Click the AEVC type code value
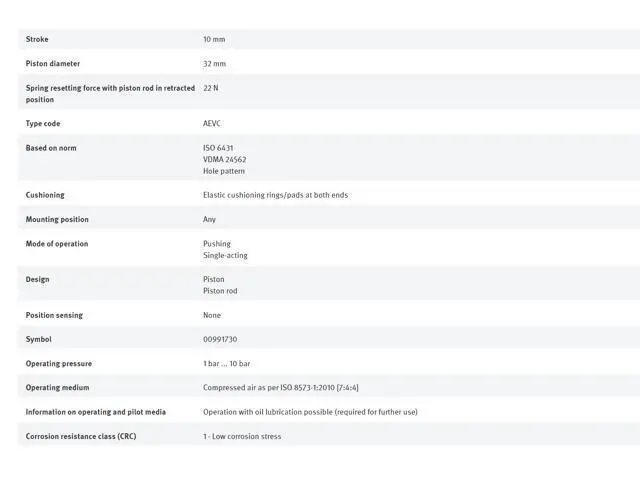Image resolution: width=640 pixels, height=480 pixels. (212, 123)
